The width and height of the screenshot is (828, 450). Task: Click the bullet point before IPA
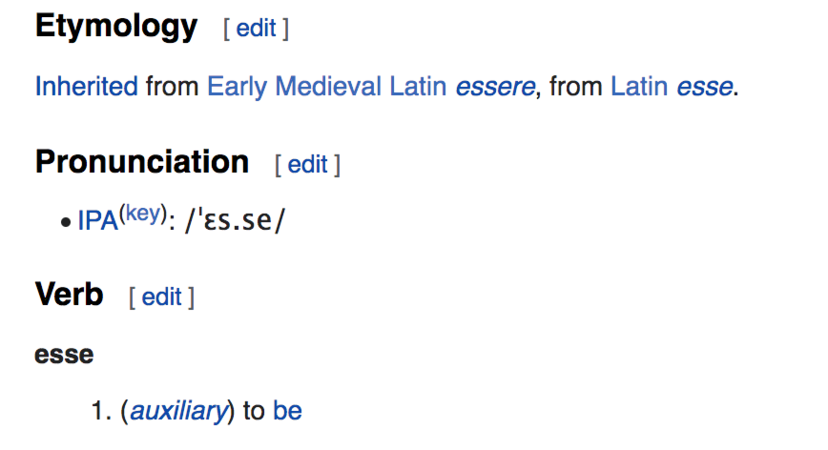point(66,222)
